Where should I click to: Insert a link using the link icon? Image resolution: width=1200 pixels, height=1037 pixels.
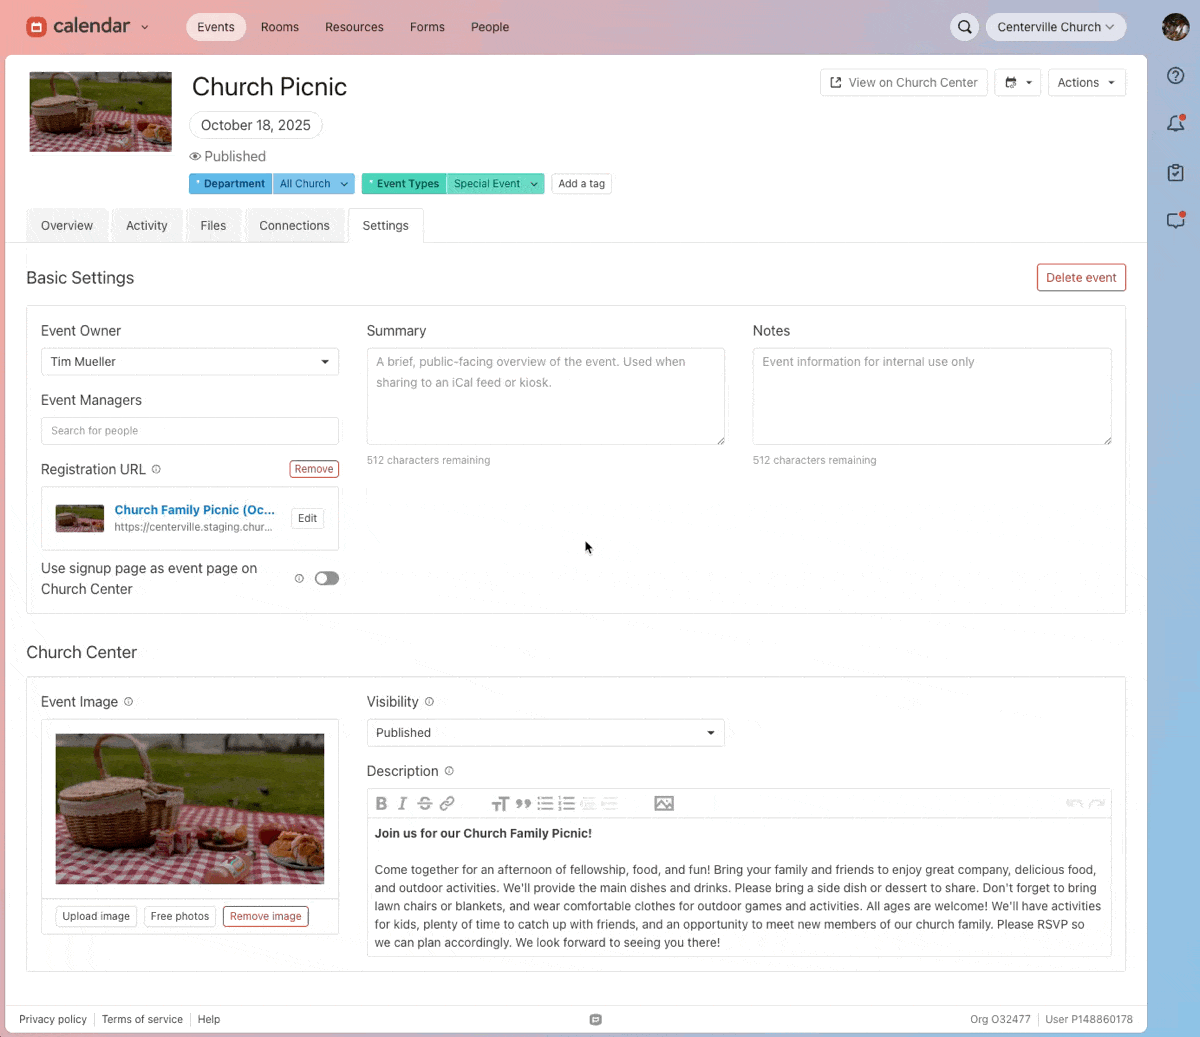tap(447, 803)
